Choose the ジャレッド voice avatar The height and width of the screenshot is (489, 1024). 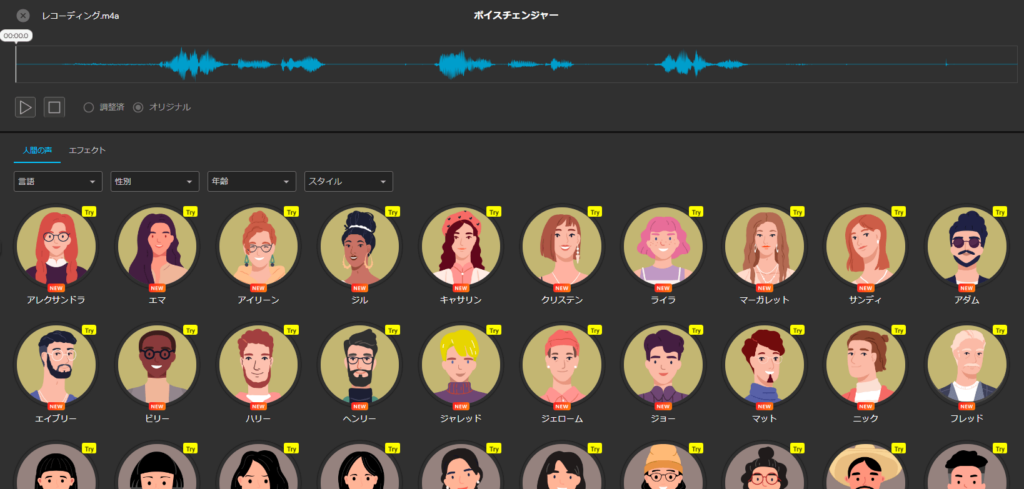[x=460, y=366]
